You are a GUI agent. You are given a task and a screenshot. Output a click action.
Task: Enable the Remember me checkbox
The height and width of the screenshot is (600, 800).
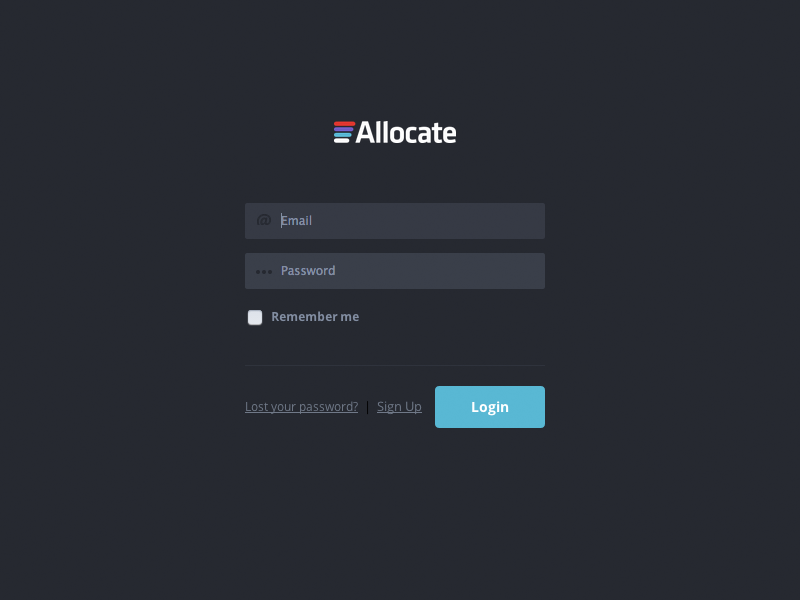click(255, 317)
